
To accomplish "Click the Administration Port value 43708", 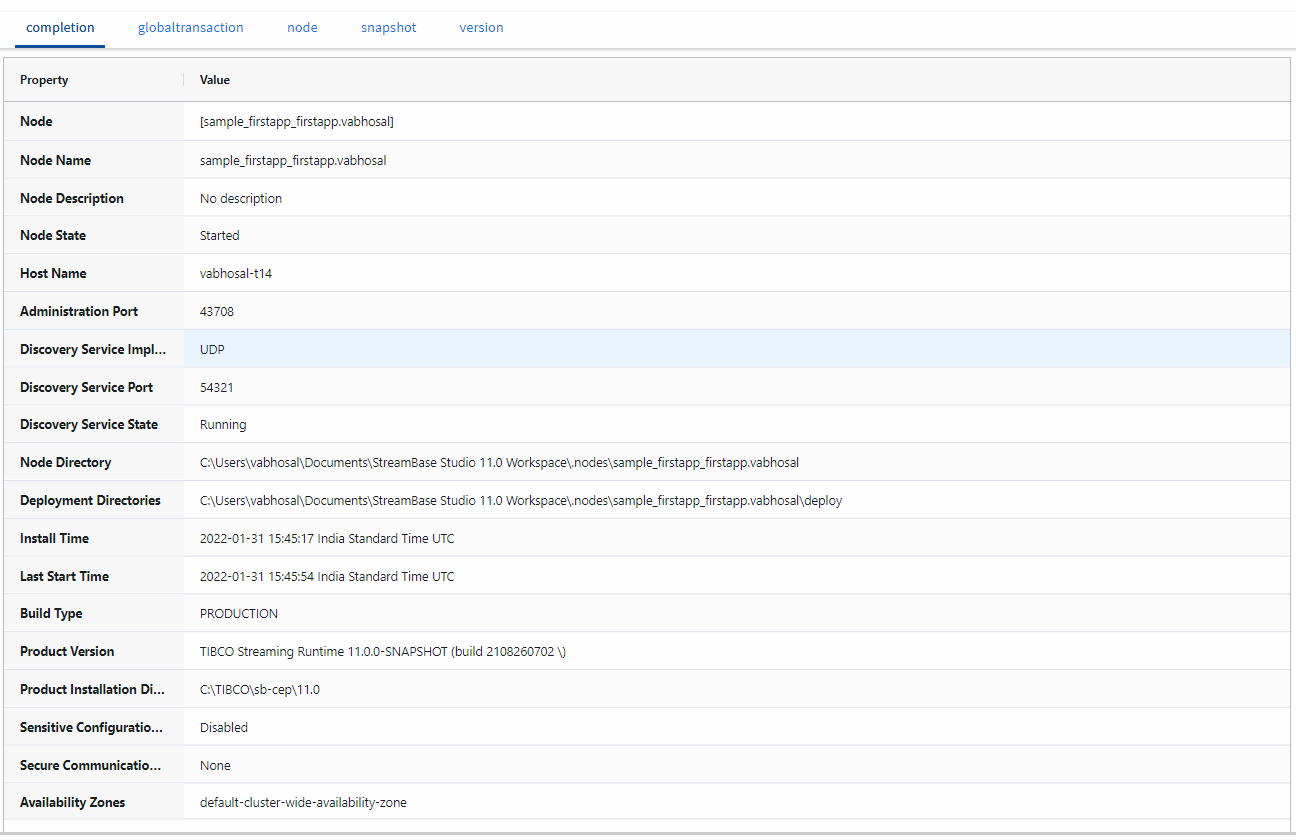I will (217, 312).
